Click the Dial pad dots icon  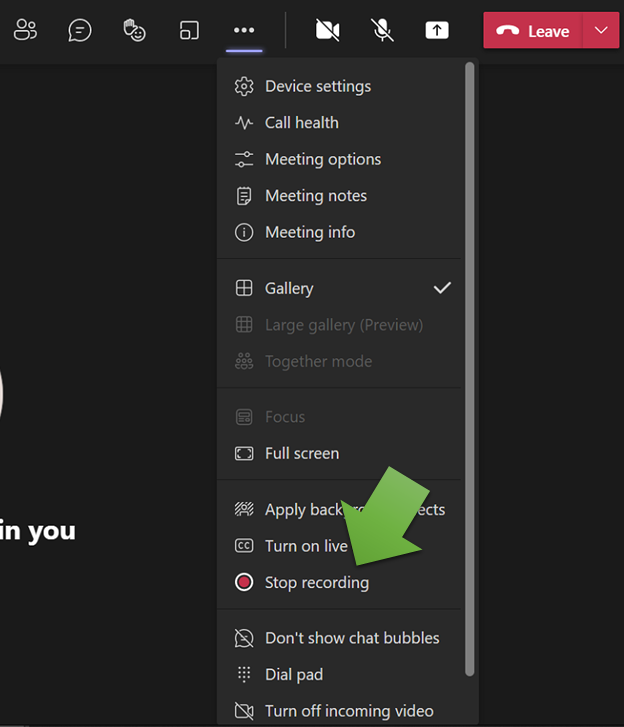tap(244, 674)
